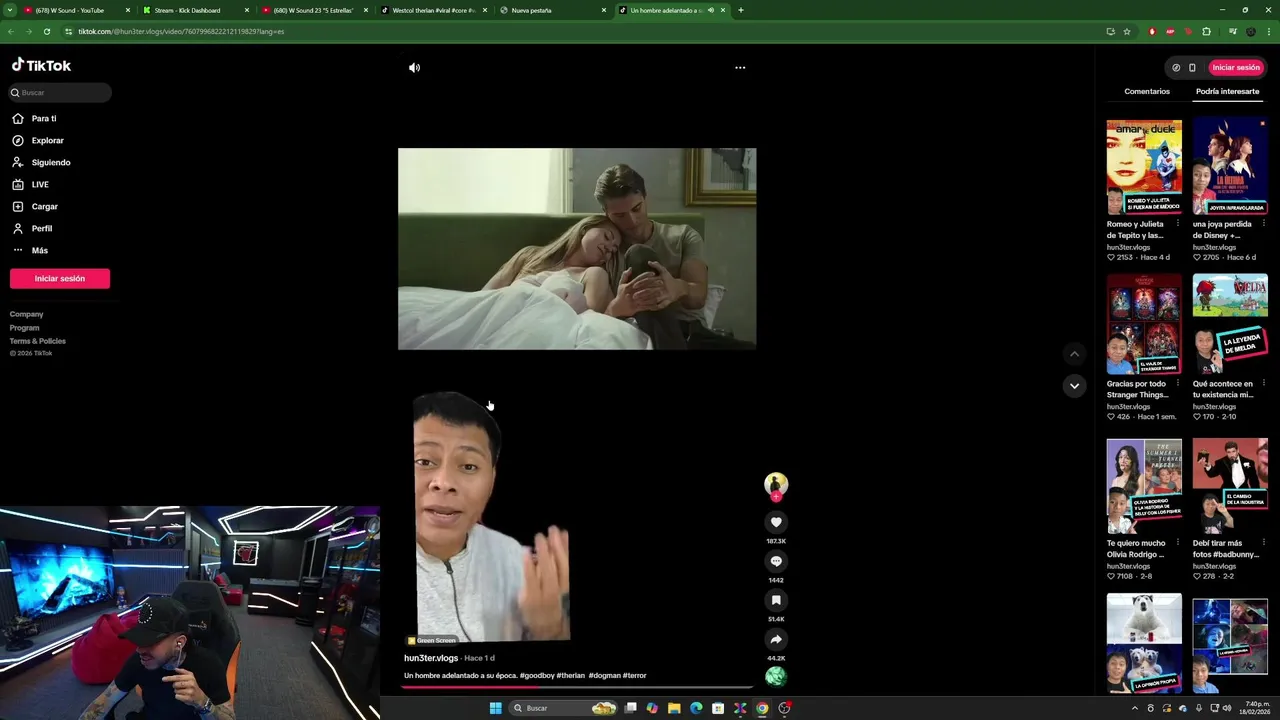
Task: Open the joya perdida de Disney thumbnail
Action: 1230,167
